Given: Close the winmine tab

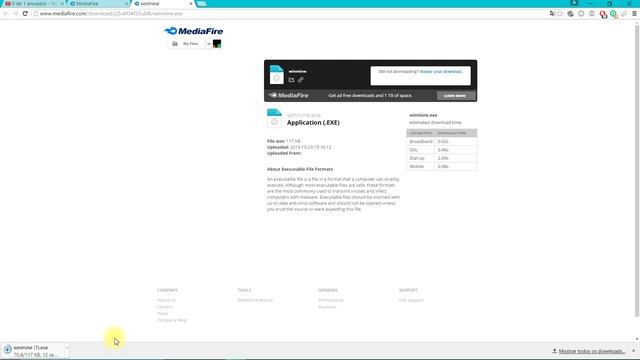Looking at the screenshot, I should 191,4.
